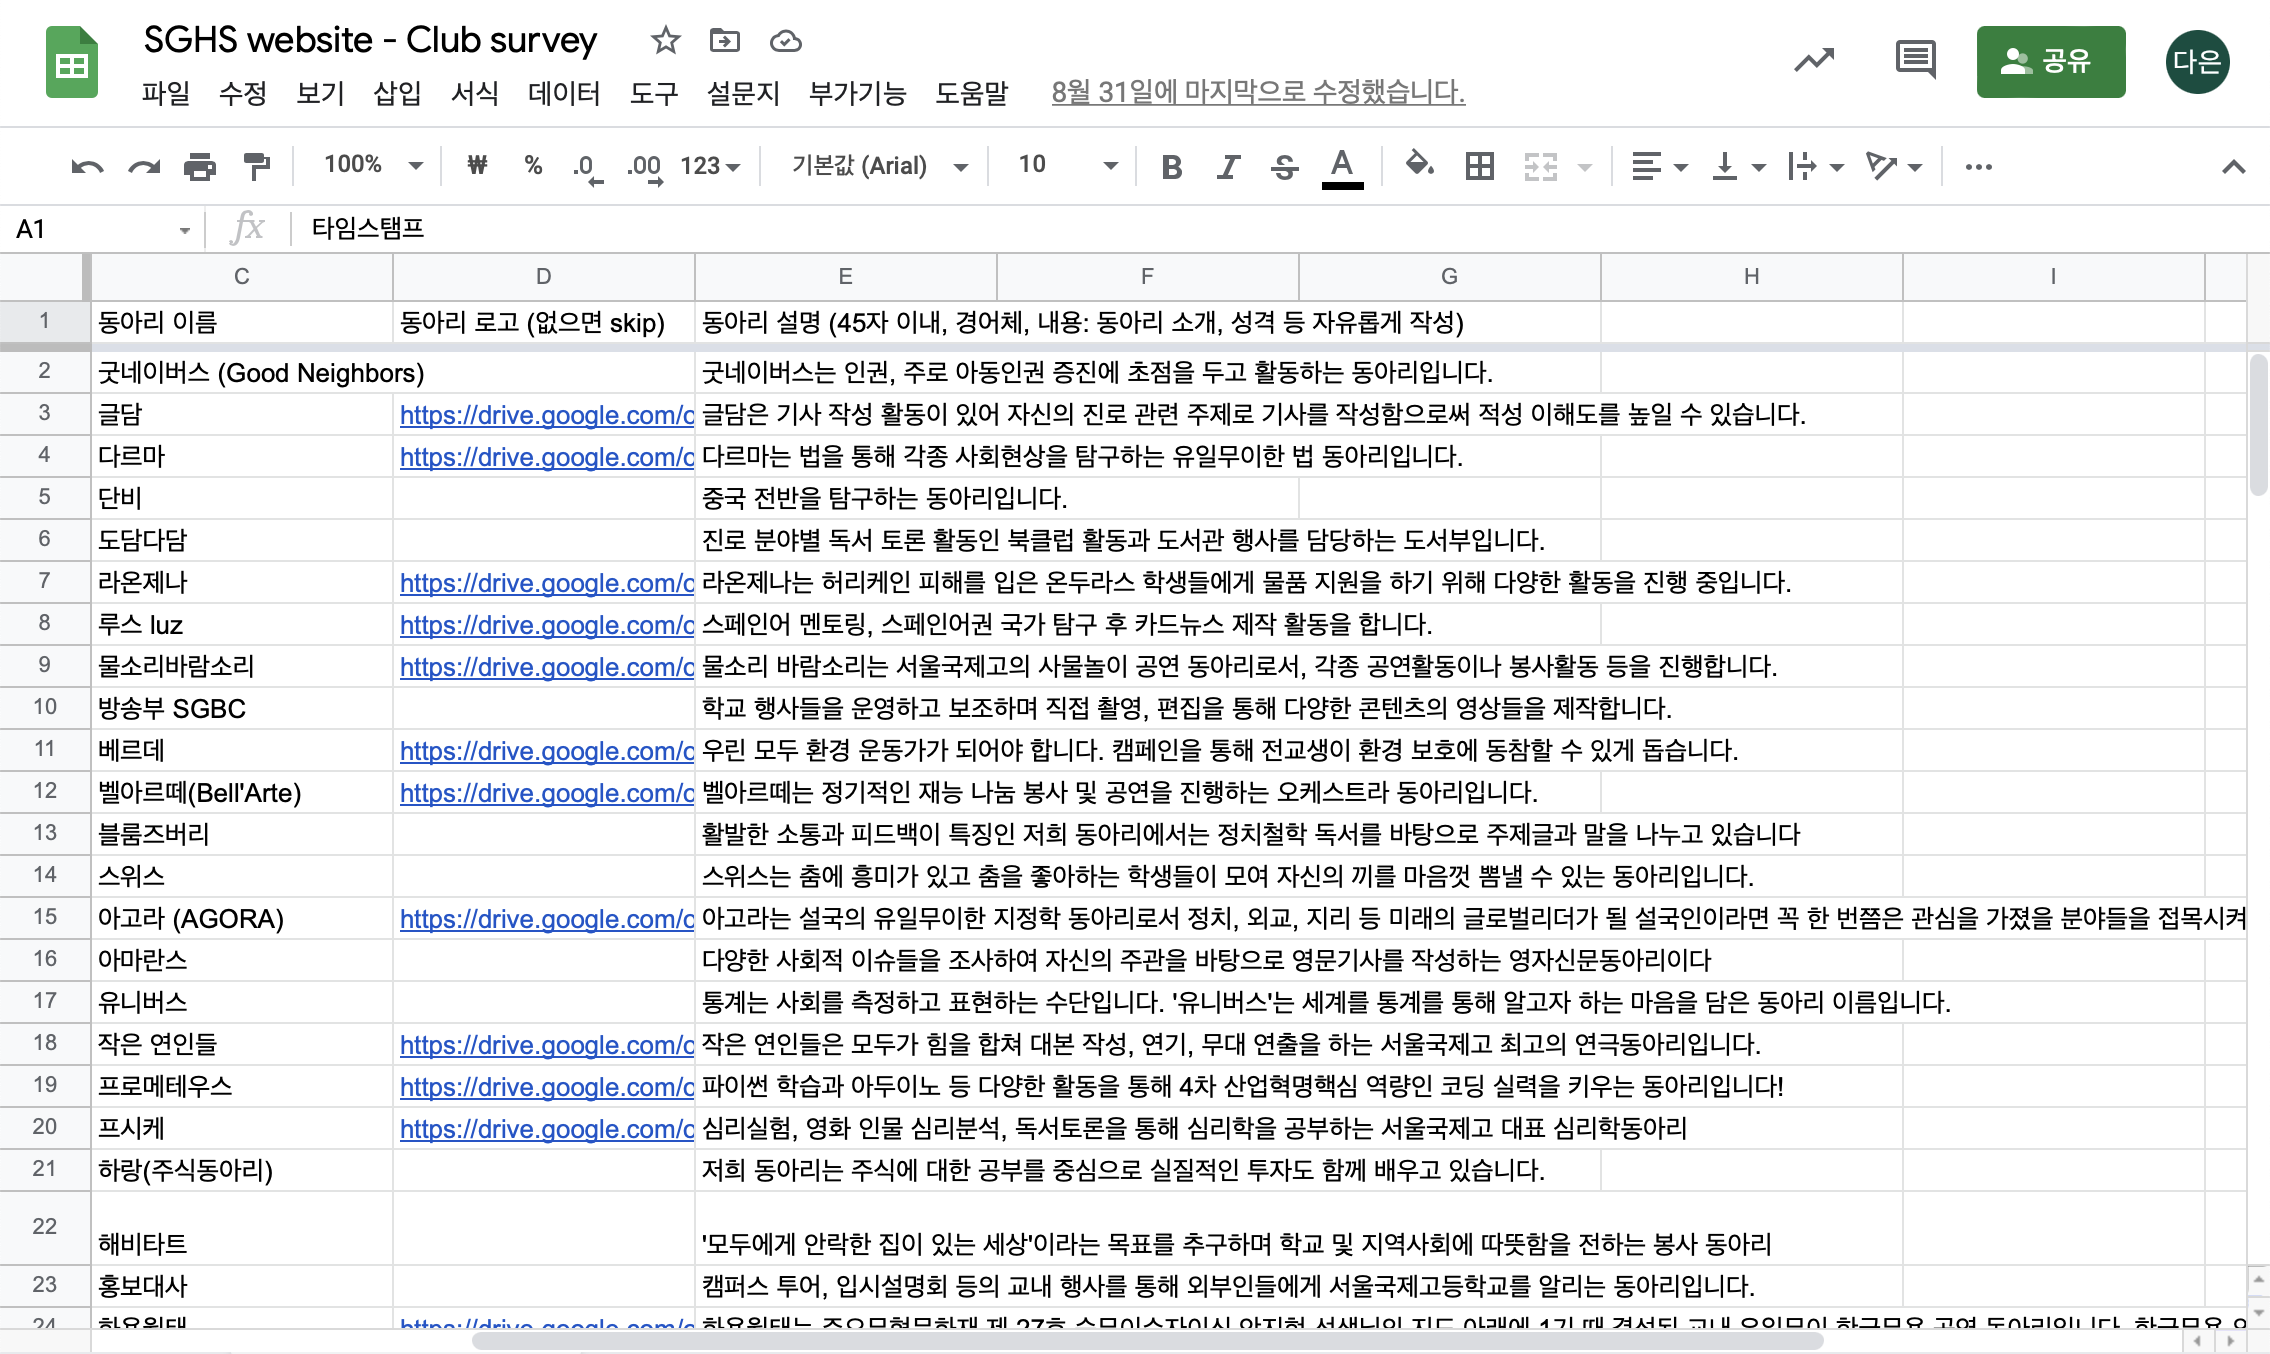
Task: Click the Undo arrow icon
Action: coord(87,166)
